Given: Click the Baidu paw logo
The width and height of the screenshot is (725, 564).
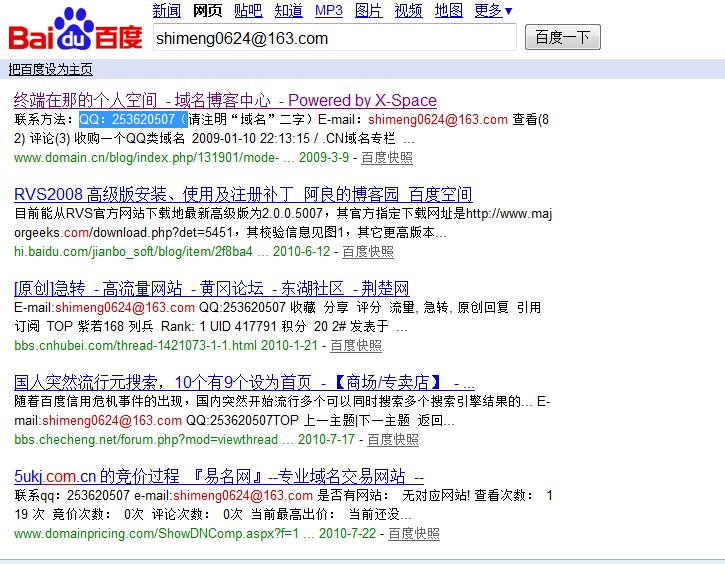Looking at the screenshot, I should 75,29.
